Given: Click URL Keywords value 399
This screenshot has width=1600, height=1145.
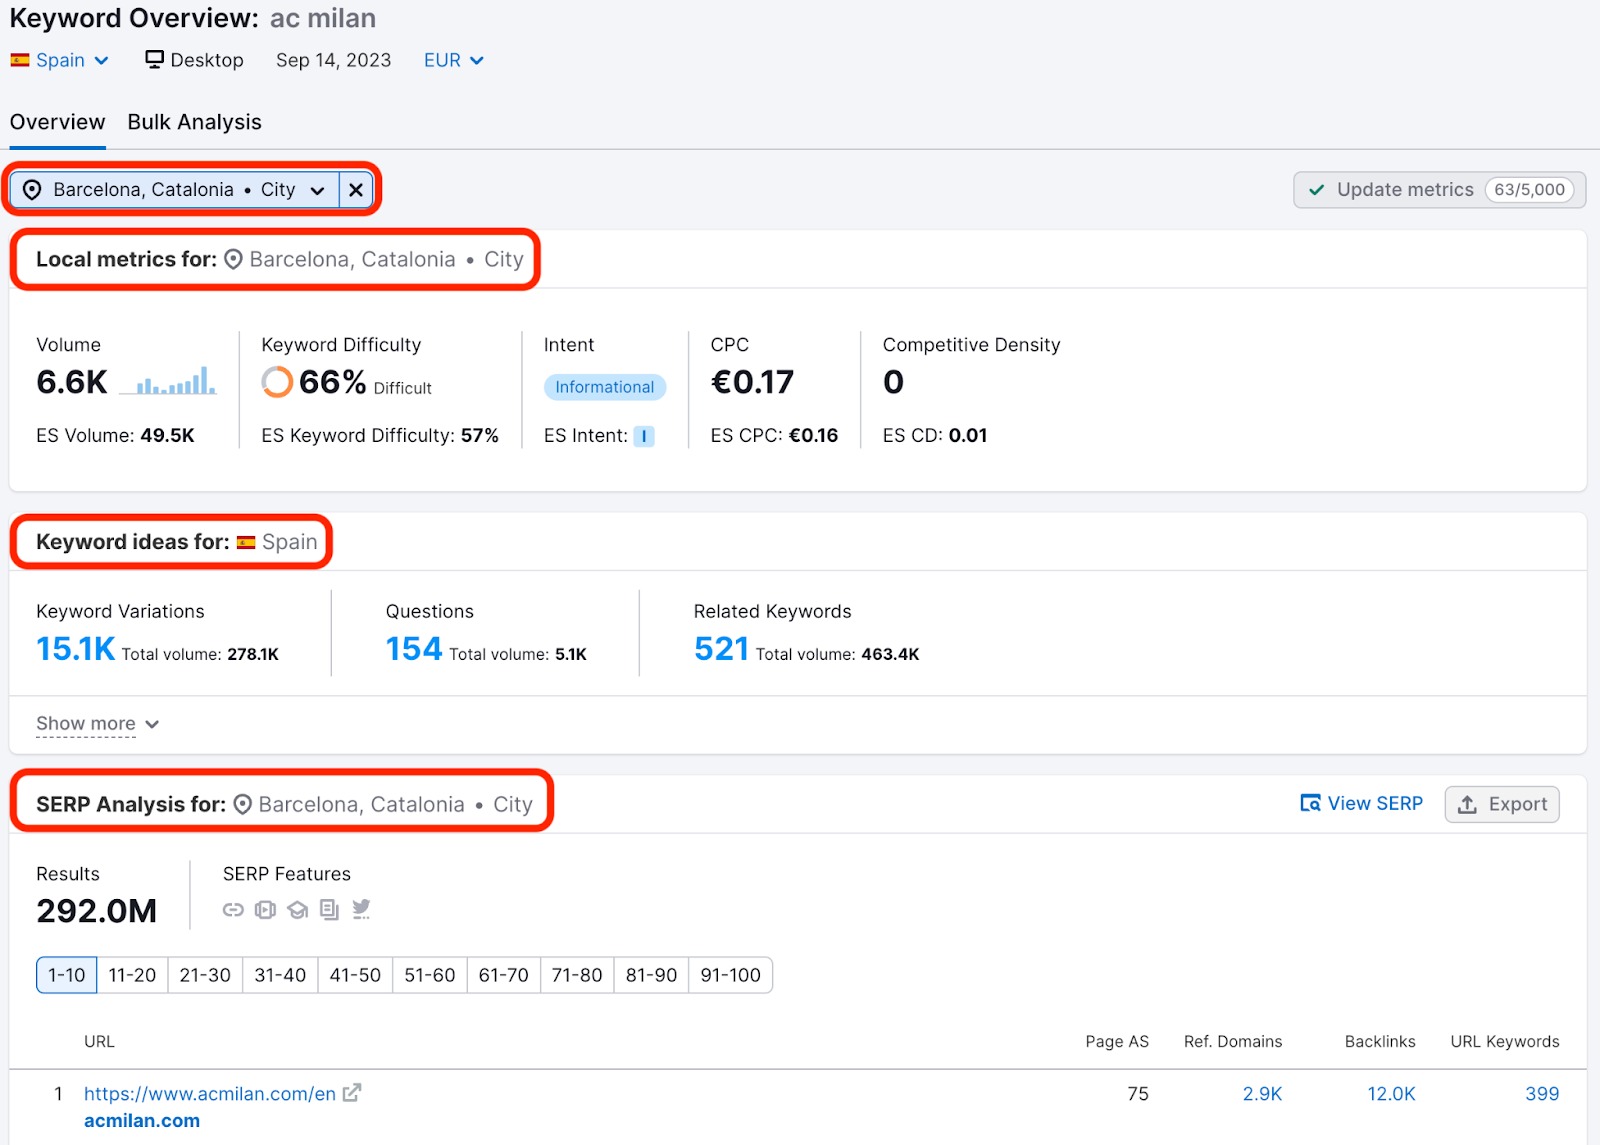Looking at the screenshot, I should [1542, 1094].
